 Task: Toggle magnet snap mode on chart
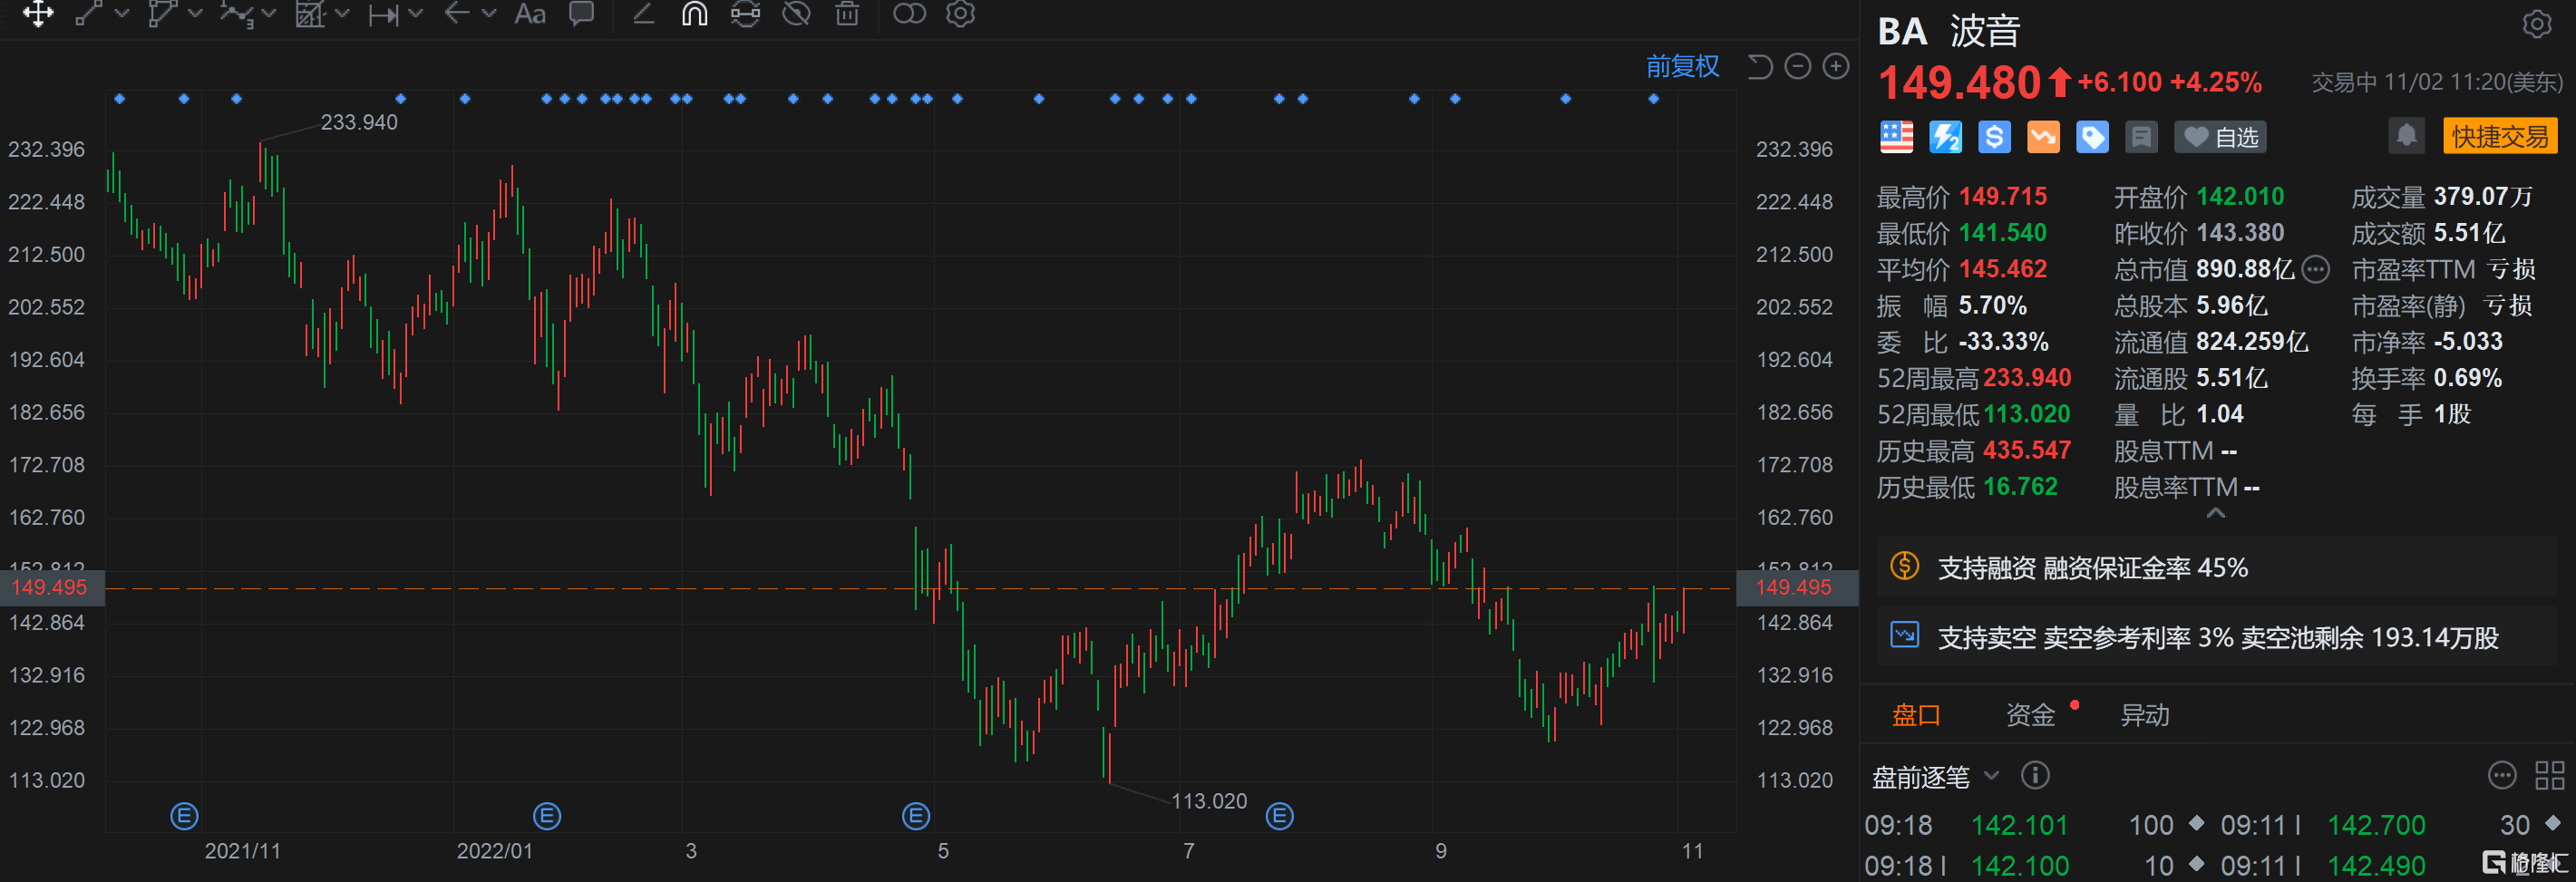point(694,13)
